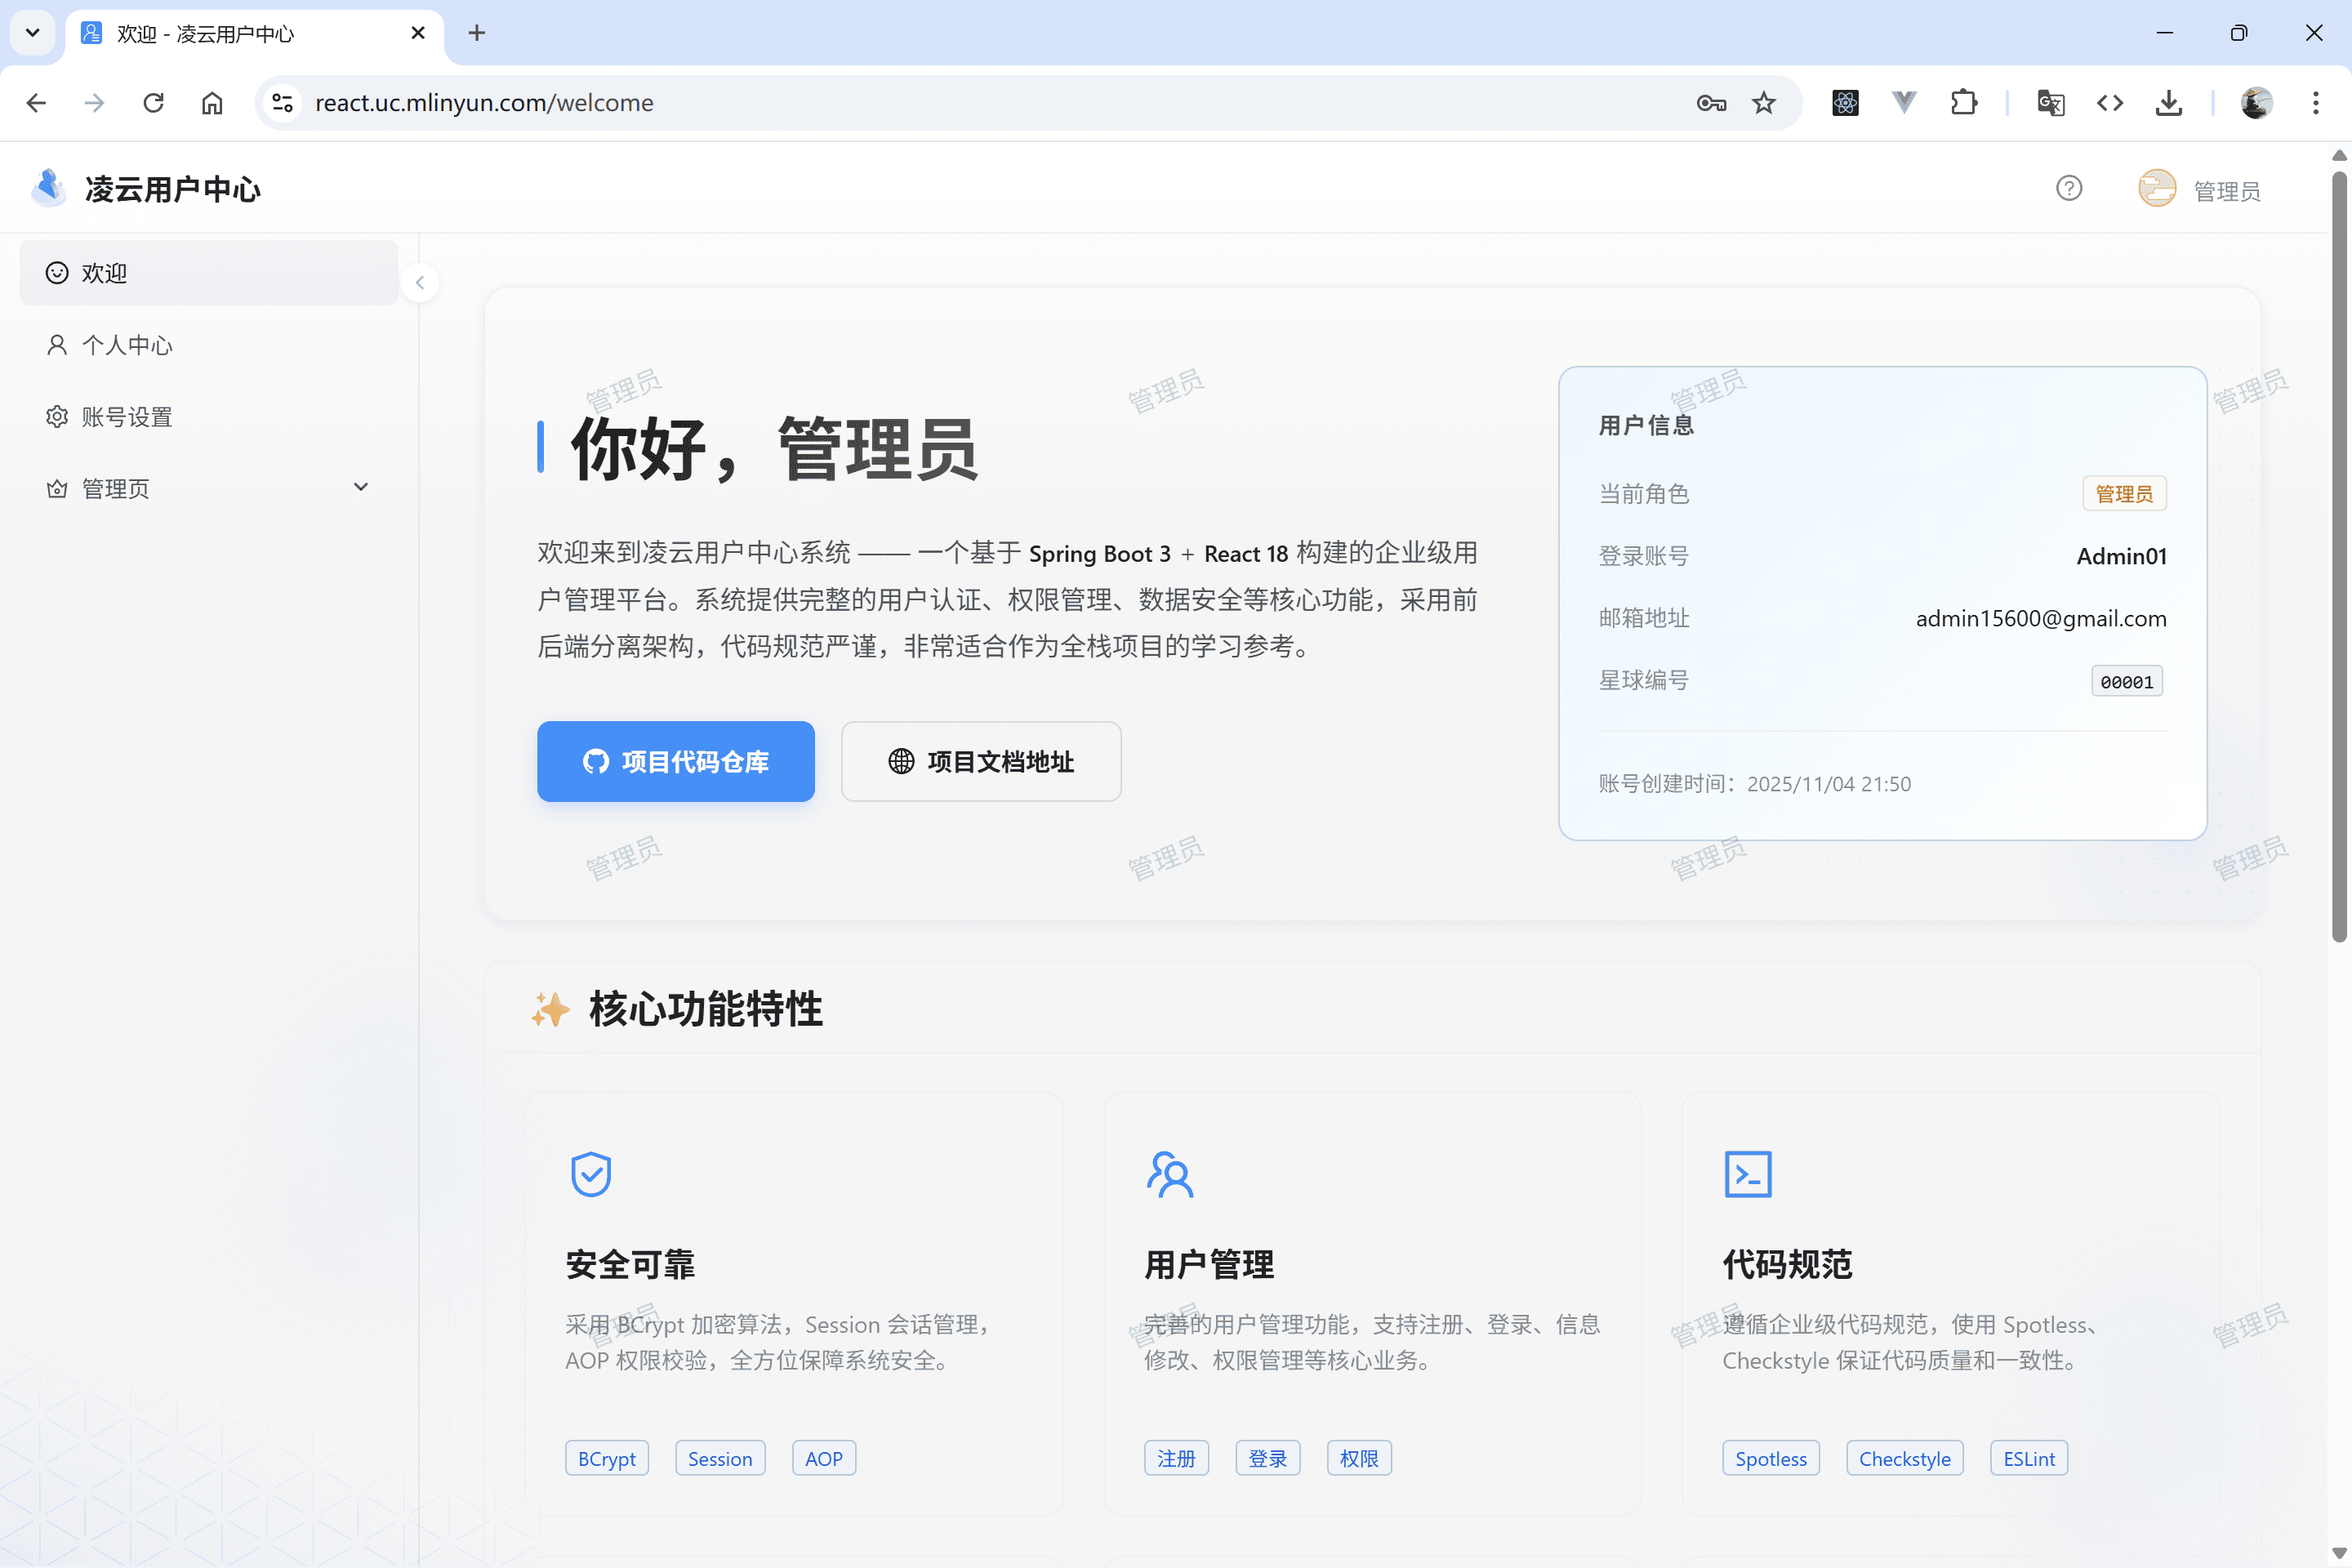Collapse the sidebar with the arrow handle
The height and width of the screenshot is (1568, 2352).
pyautogui.click(x=420, y=283)
